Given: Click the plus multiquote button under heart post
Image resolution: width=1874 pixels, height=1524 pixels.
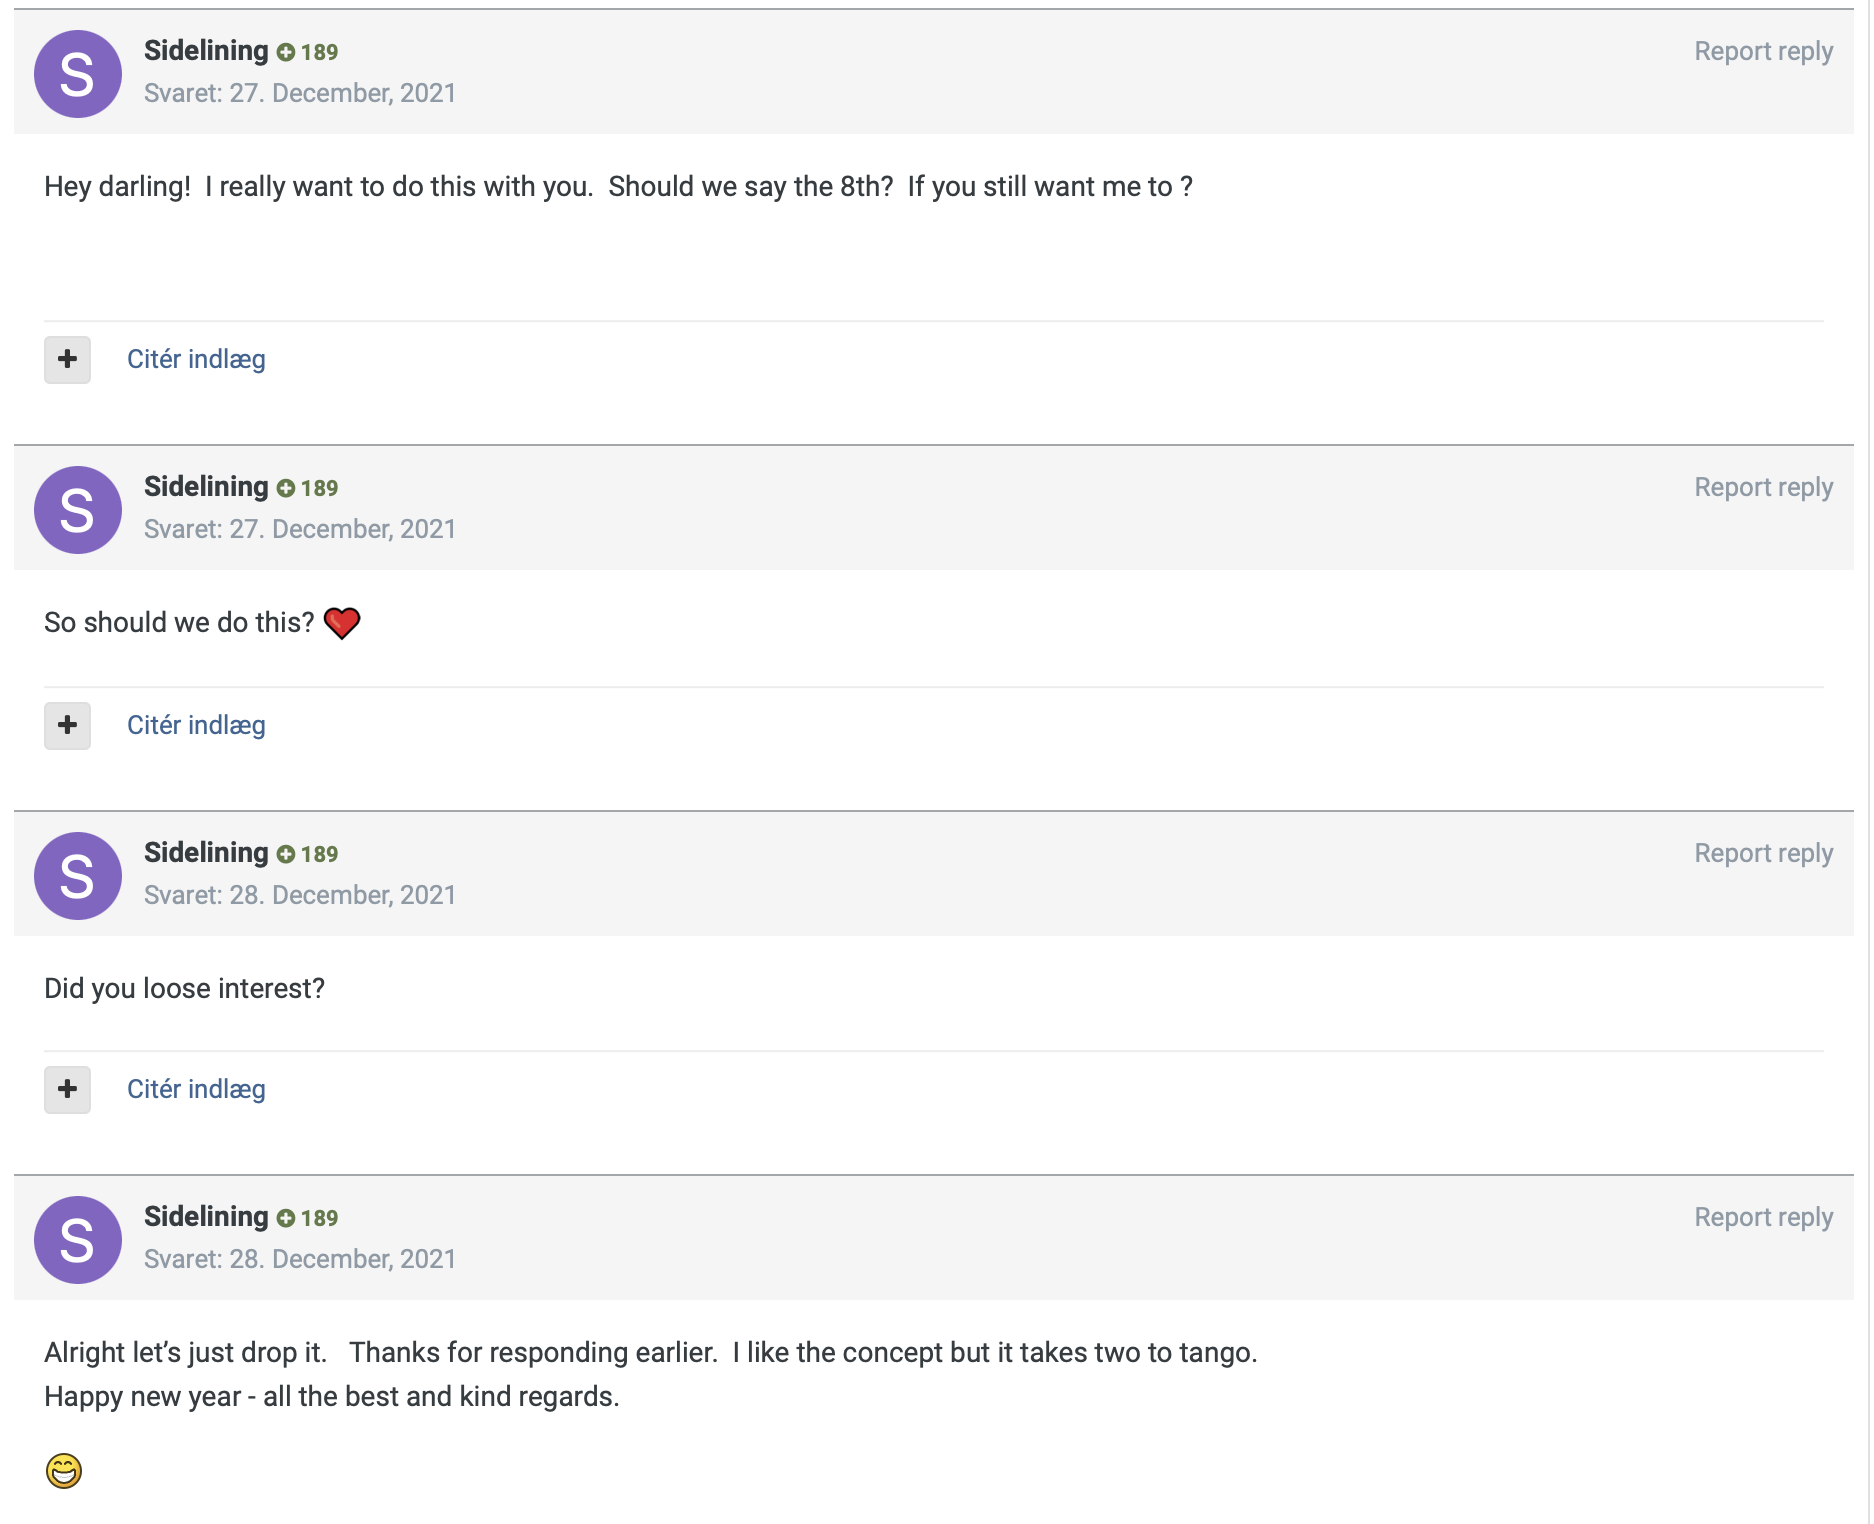Looking at the screenshot, I should point(67,725).
